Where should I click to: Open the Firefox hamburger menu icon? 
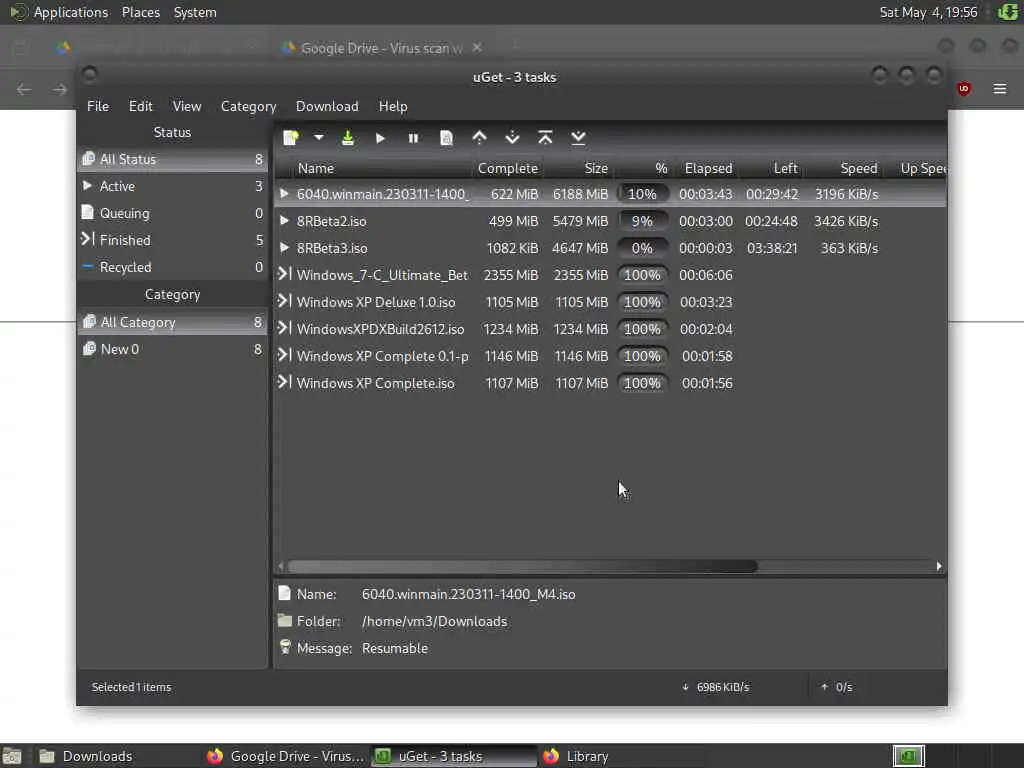[x=1000, y=89]
